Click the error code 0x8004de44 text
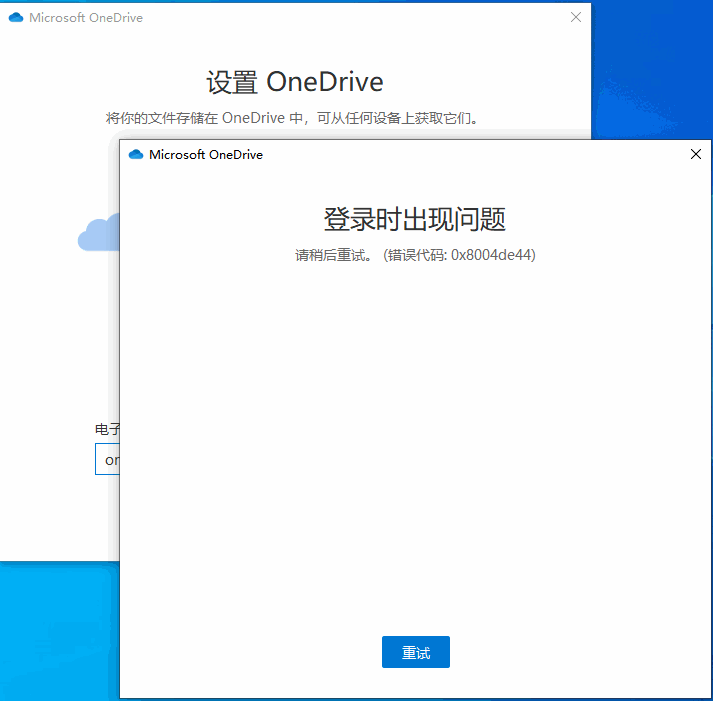The width and height of the screenshot is (713, 701). click(x=492, y=255)
